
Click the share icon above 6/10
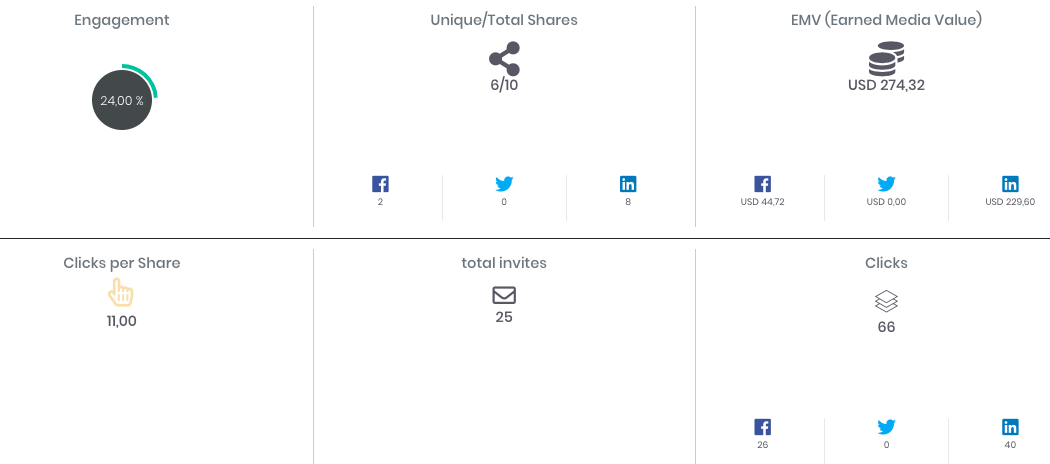504,59
